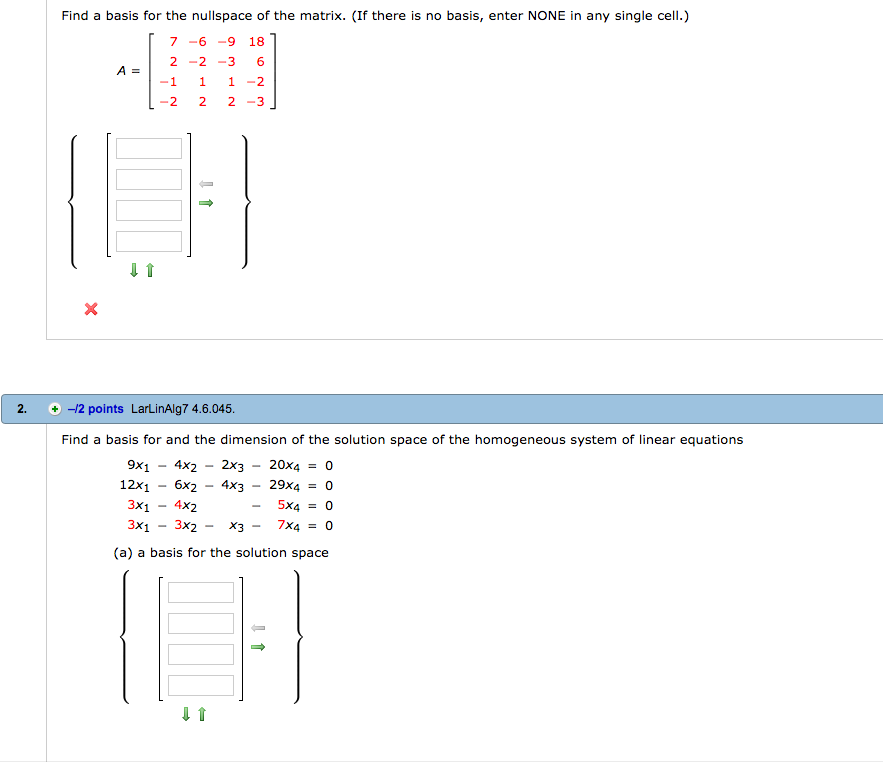Viewport: 883px width, 762px height.
Task: Click the red X incorrect answer mark
Action: click(x=90, y=309)
